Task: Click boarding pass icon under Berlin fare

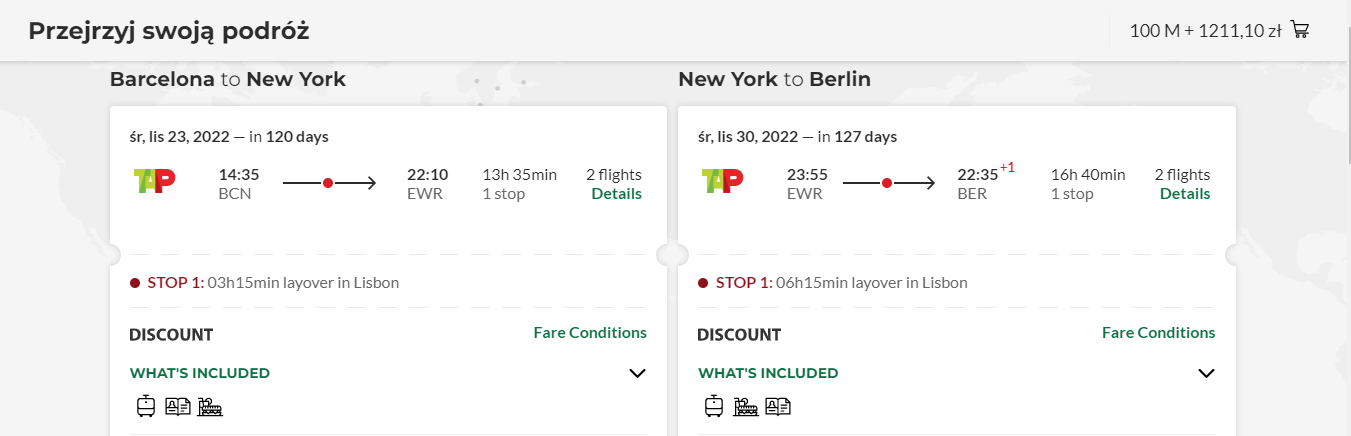Action: click(778, 406)
